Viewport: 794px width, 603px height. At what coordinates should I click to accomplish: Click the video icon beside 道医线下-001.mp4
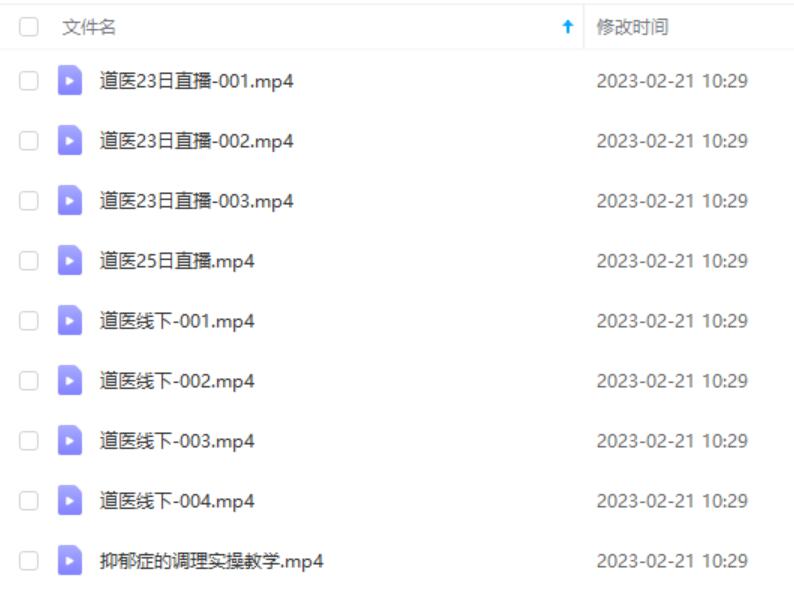click(70, 320)
